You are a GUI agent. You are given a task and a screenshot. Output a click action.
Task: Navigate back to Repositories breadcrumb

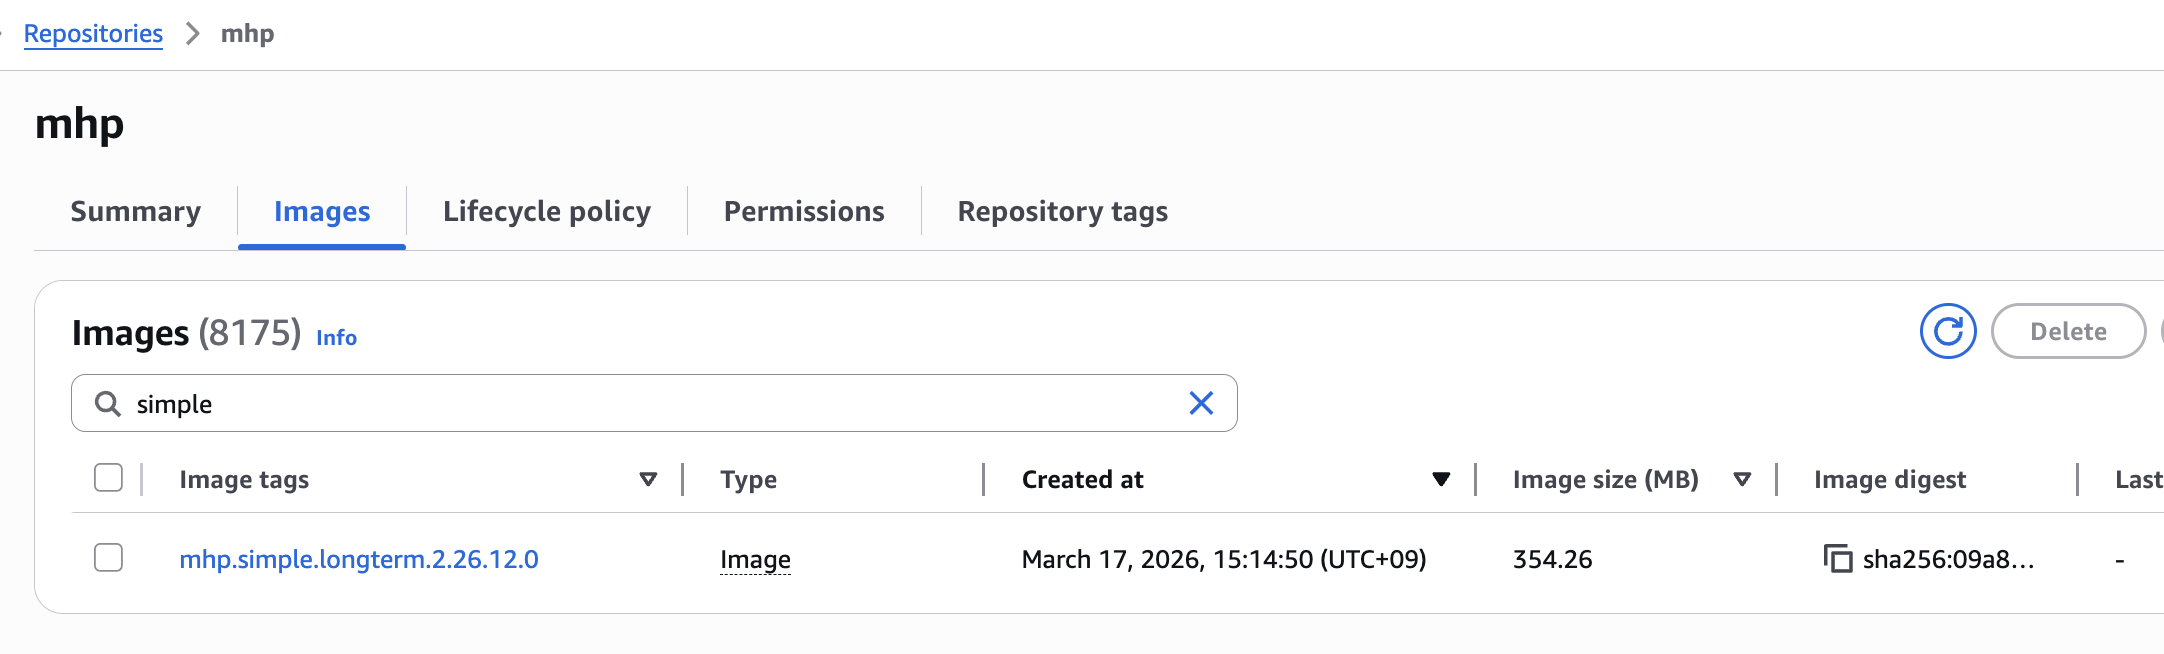[x=93, y=34]
